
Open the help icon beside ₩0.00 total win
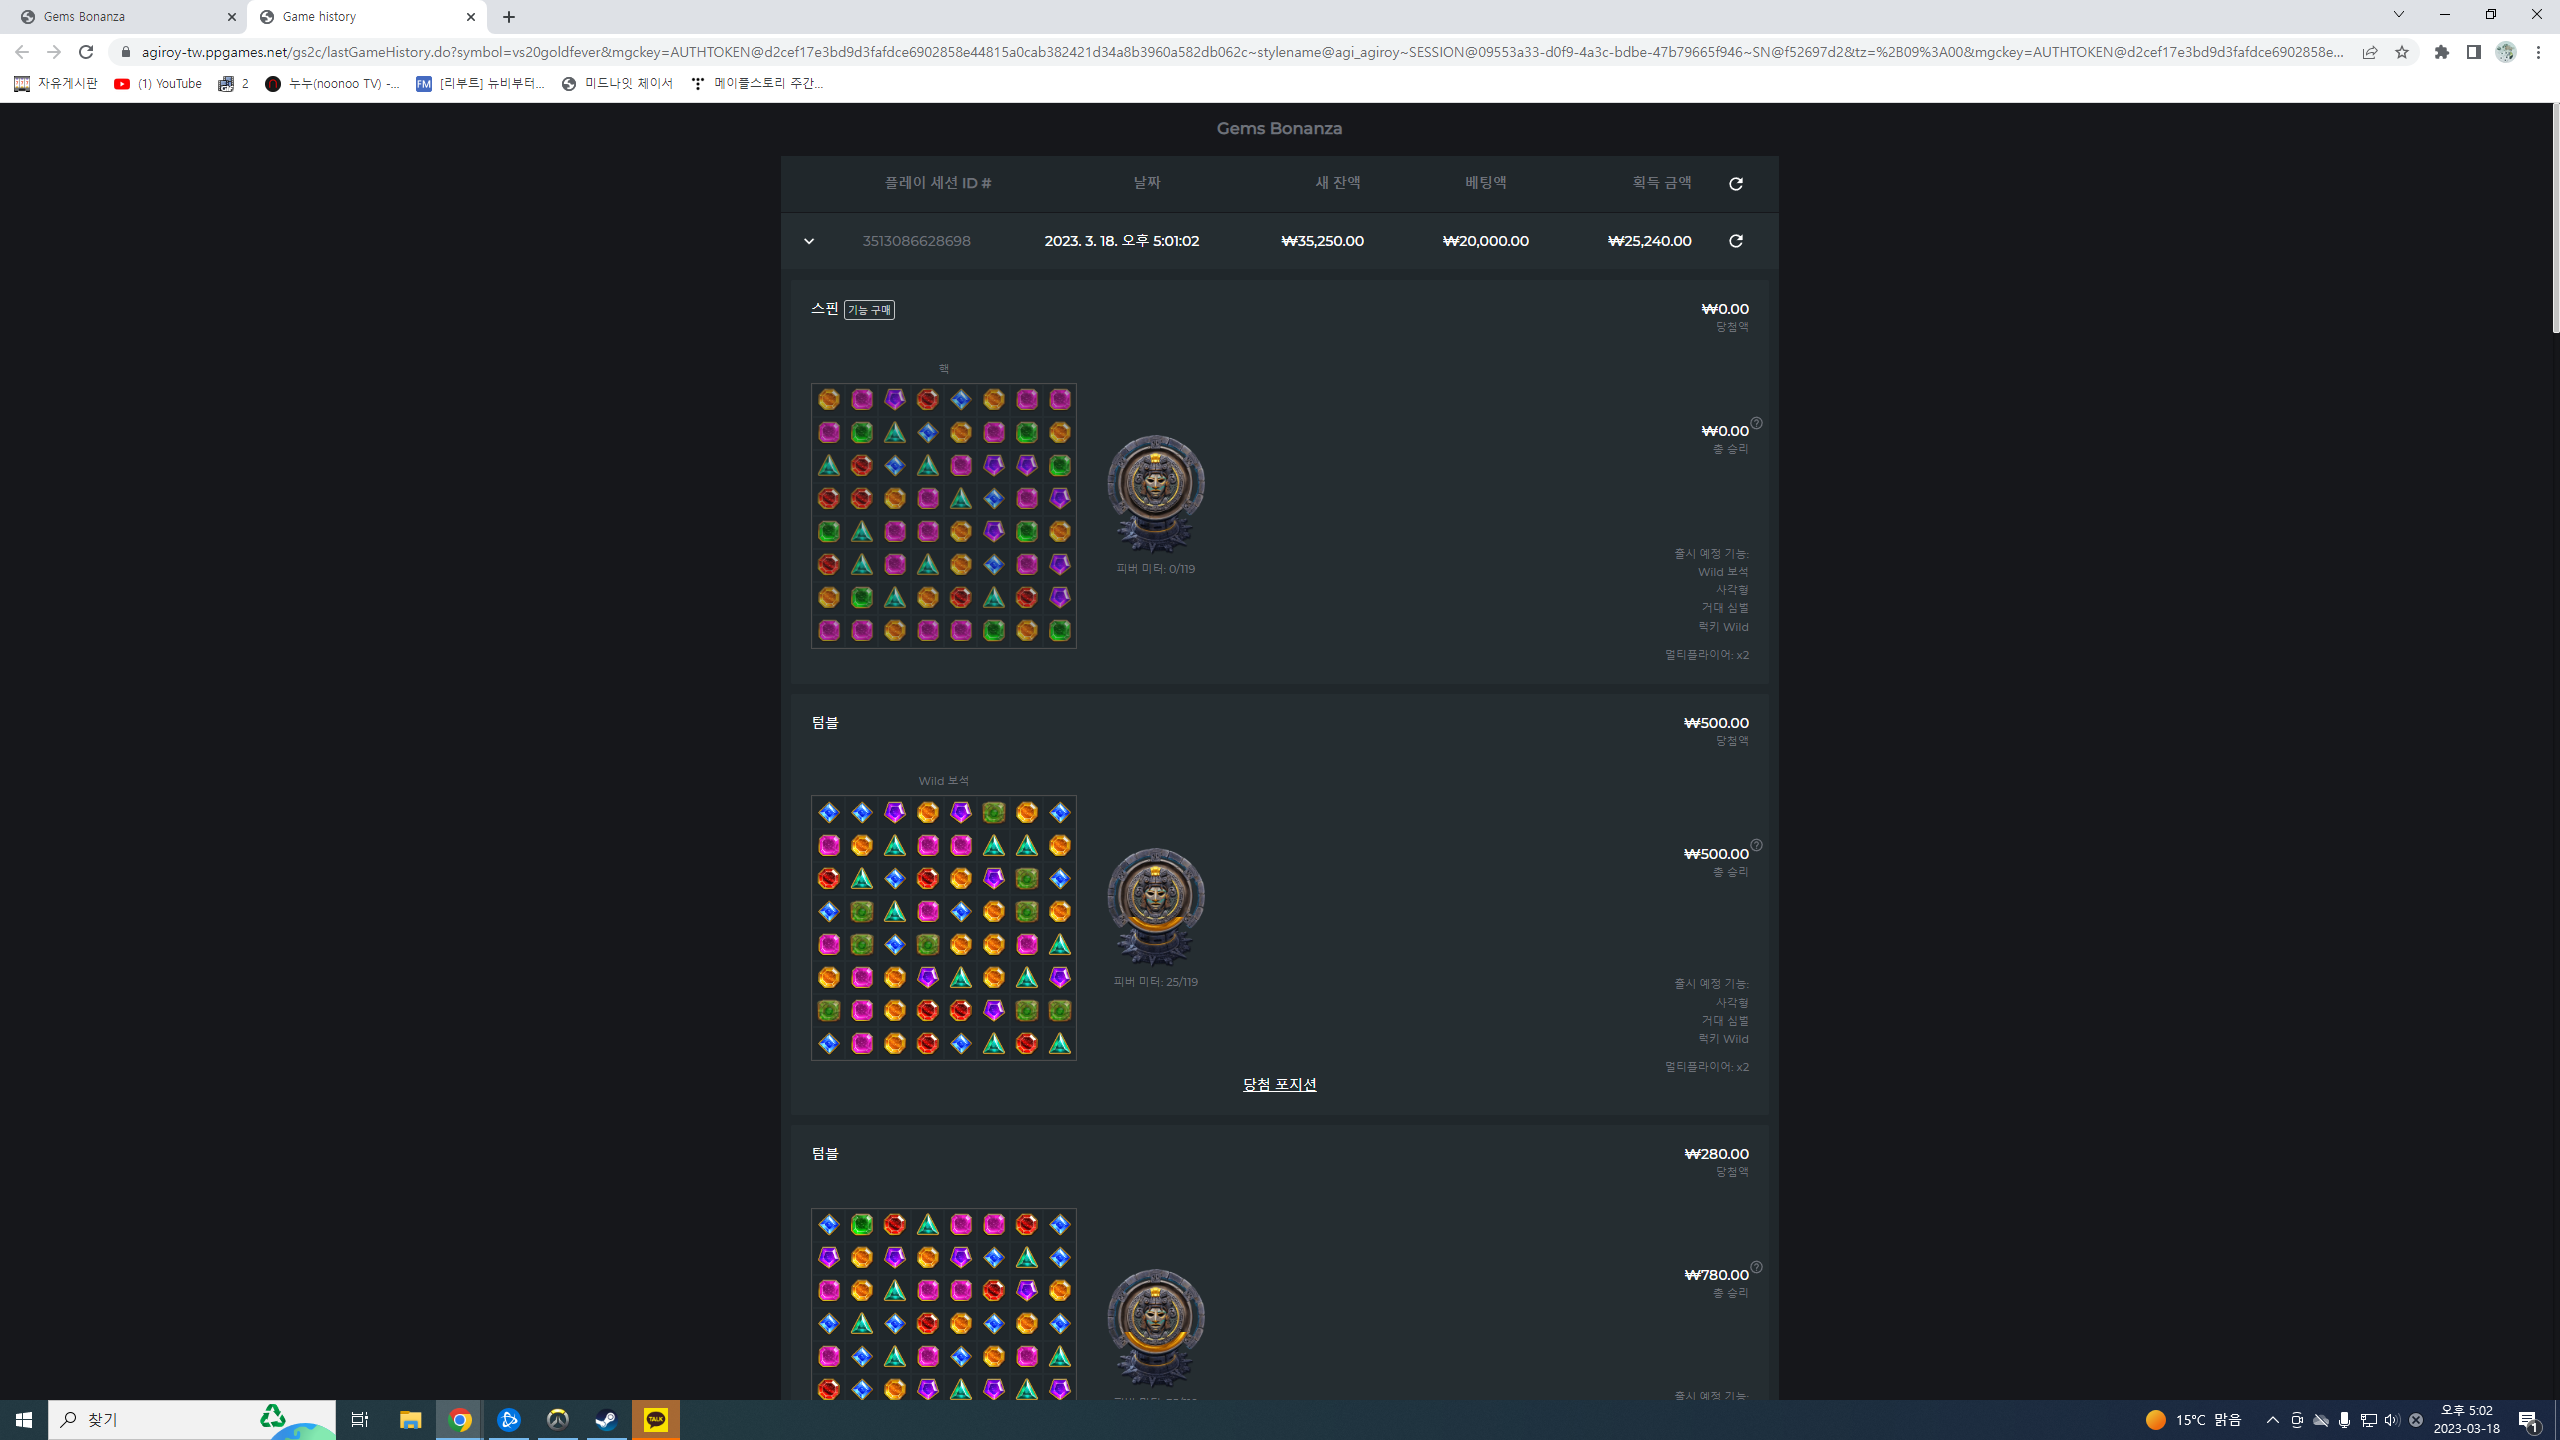click(x=1757, y=423)
